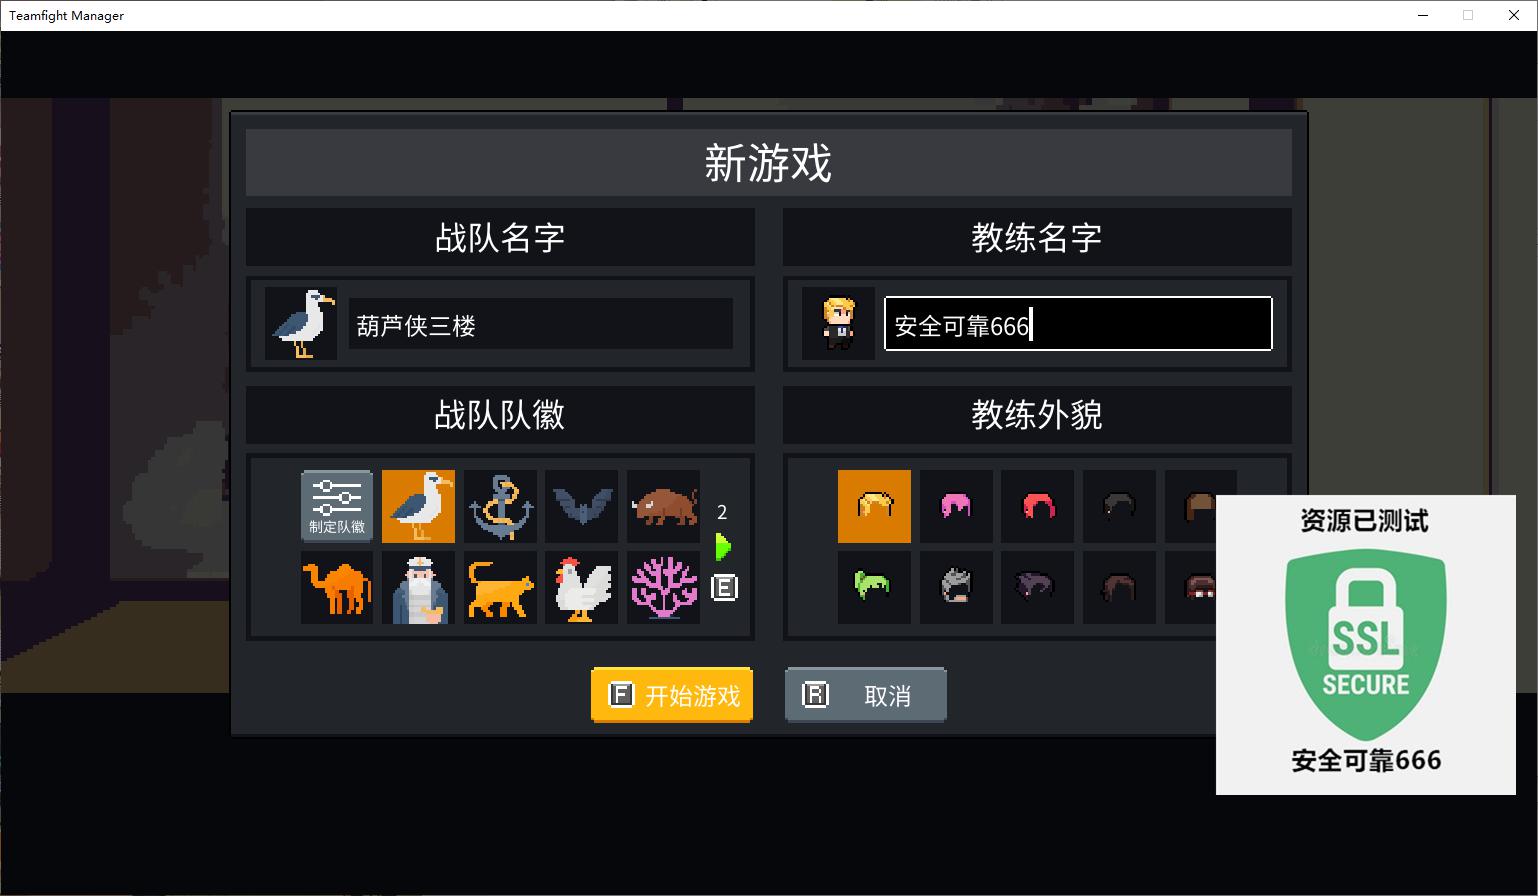The width and height of the screenshot is (1538, 896).
Task: Select the orange camel emblem
Action: pos(337,588)
